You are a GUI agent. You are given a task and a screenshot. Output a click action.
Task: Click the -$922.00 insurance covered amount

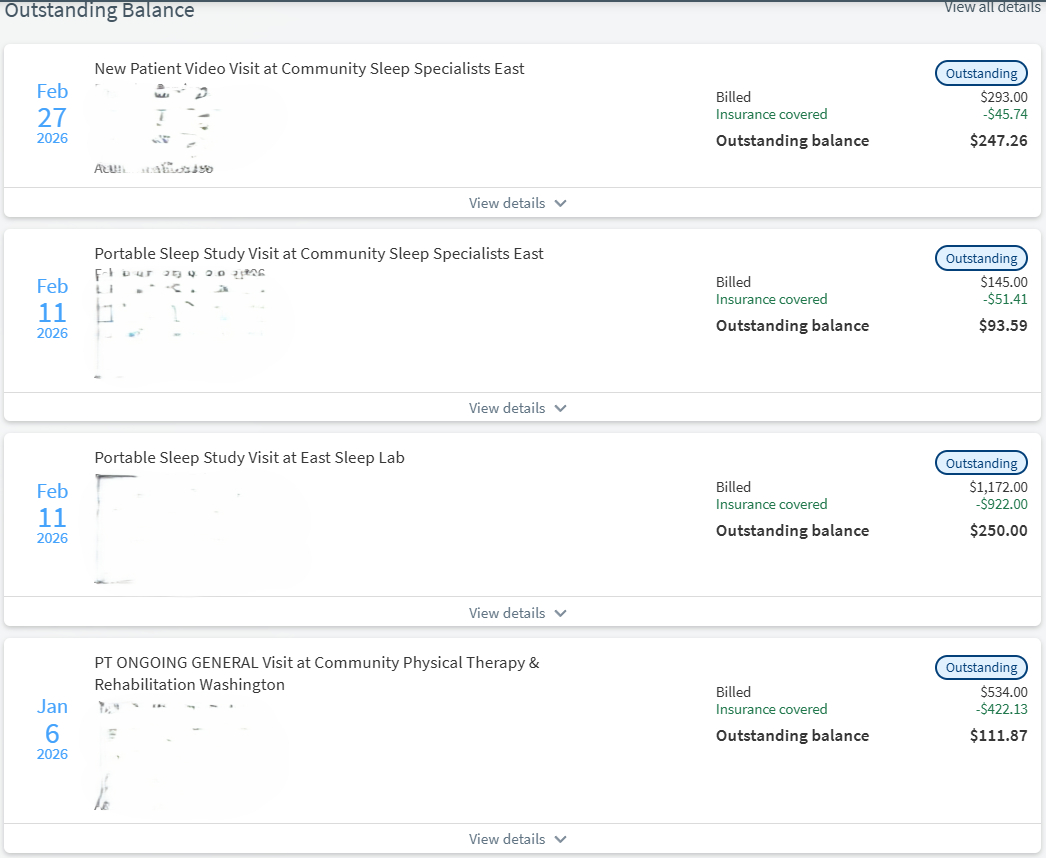[1001, 505]
